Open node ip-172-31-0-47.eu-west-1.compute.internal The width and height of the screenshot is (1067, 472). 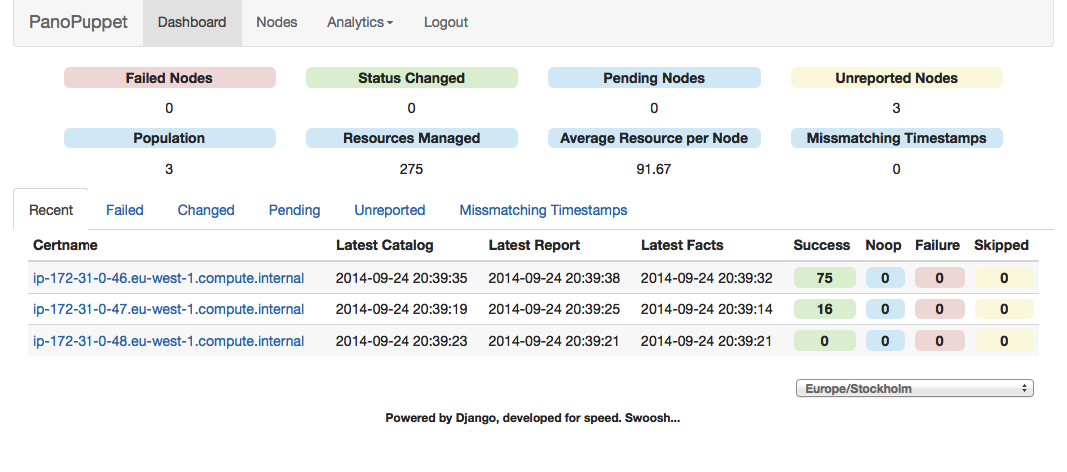tap(169, 309)
